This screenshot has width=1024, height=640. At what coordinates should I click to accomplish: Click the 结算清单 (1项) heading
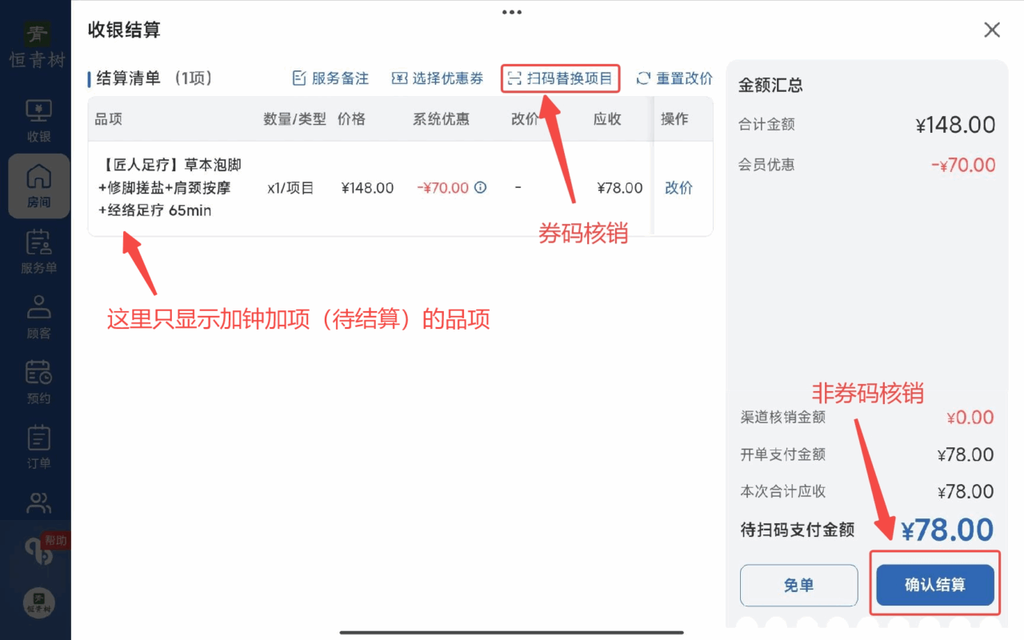click(x=154, y=78)
